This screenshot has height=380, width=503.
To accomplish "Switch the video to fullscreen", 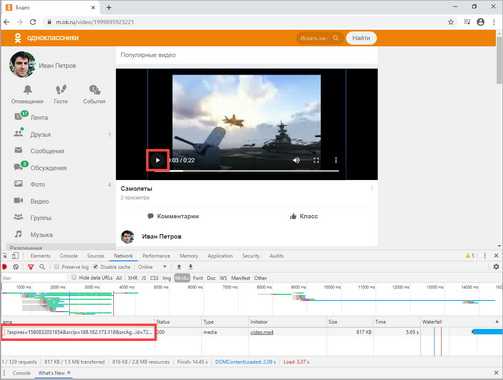I will [316, 160].
